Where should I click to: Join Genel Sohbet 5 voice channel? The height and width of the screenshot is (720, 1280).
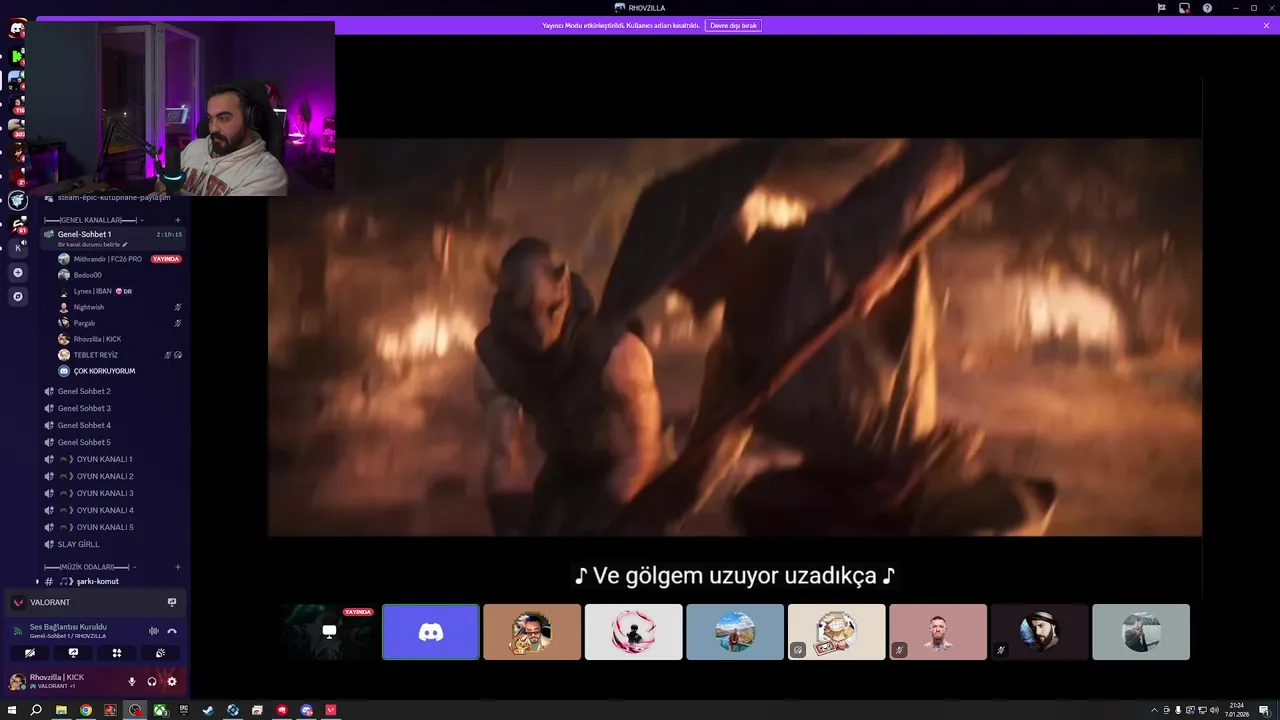(84, 442)
